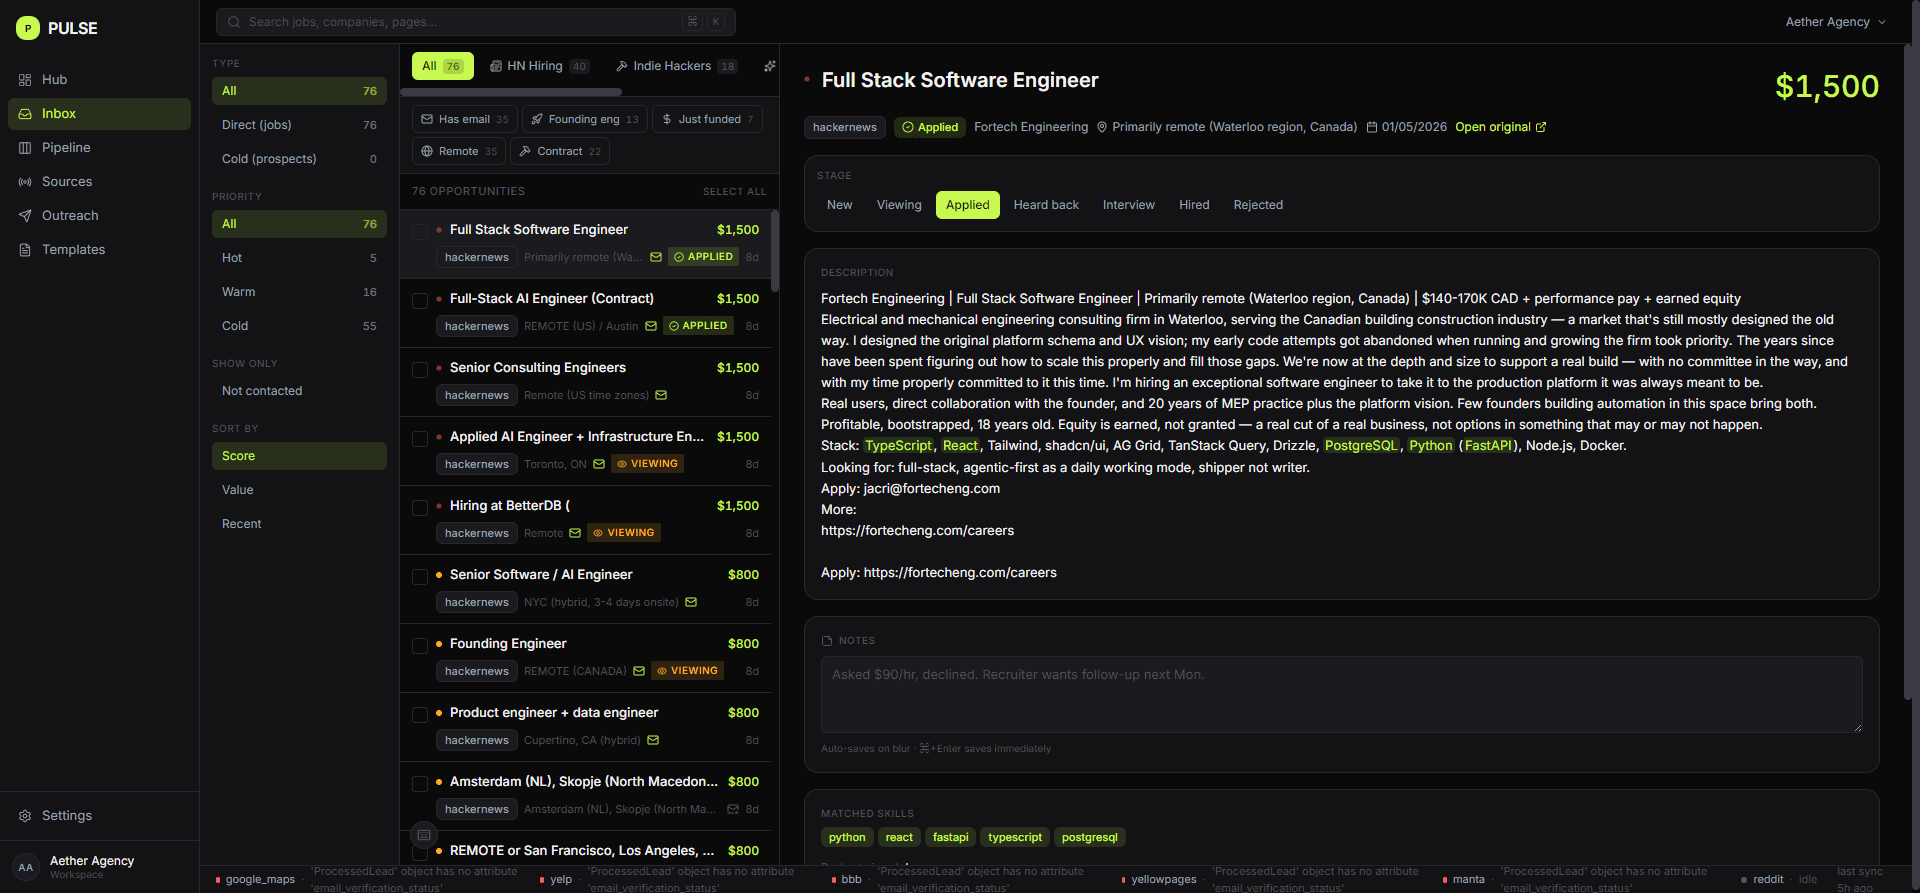
Task: Click the green PULSE logo icon
Action: 28,28
